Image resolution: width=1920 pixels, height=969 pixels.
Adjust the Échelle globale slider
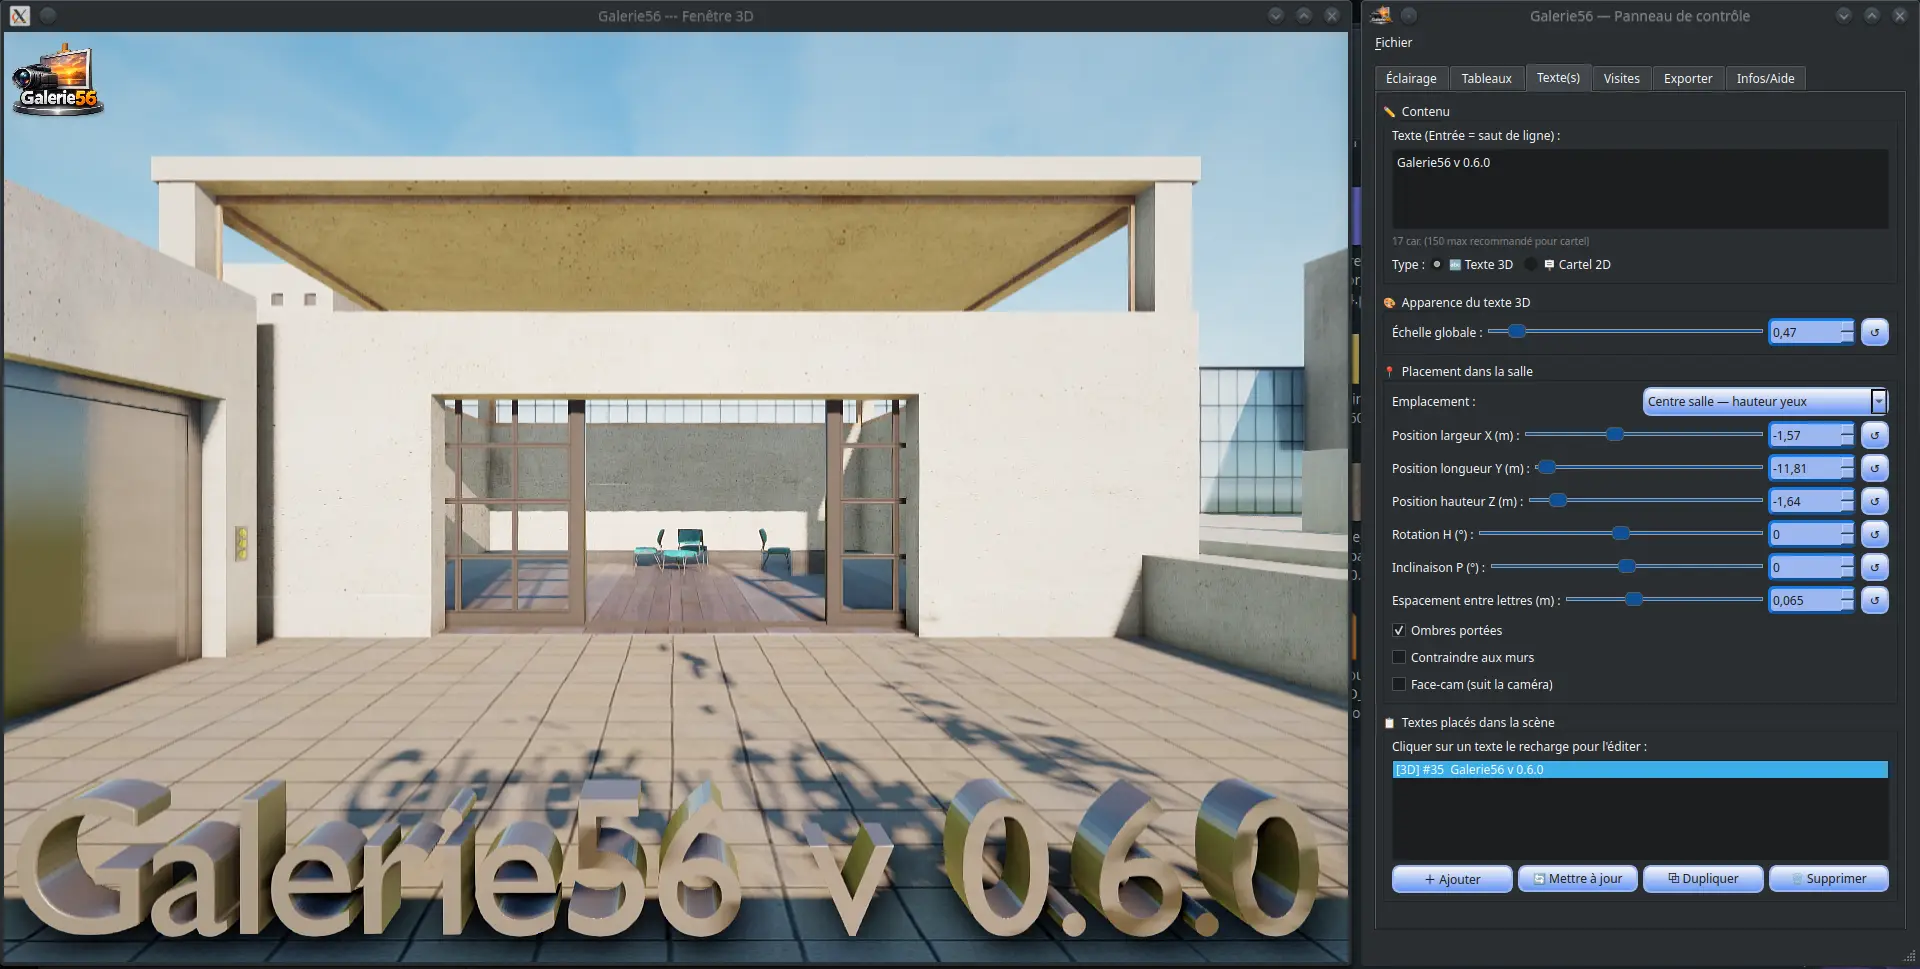click(1517, 331)
